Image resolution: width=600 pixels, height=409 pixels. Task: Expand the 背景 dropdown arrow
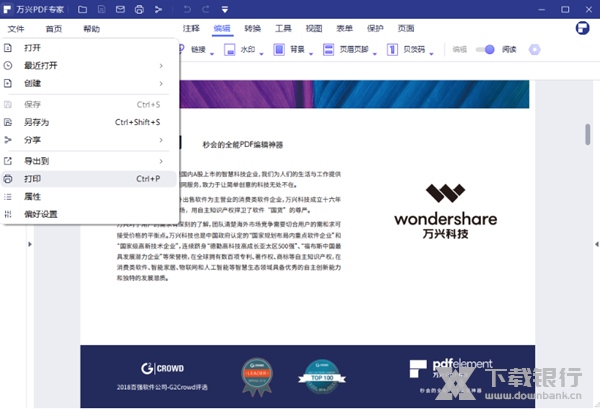pos(311,54)
